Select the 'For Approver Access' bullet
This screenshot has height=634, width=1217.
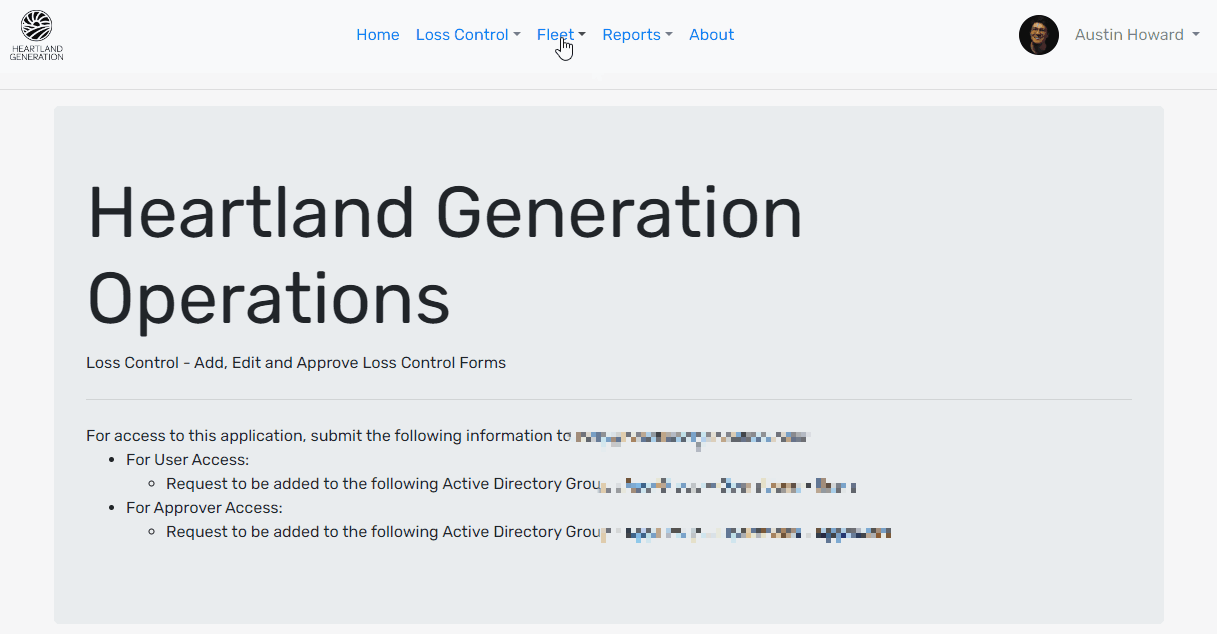(204, 508)
